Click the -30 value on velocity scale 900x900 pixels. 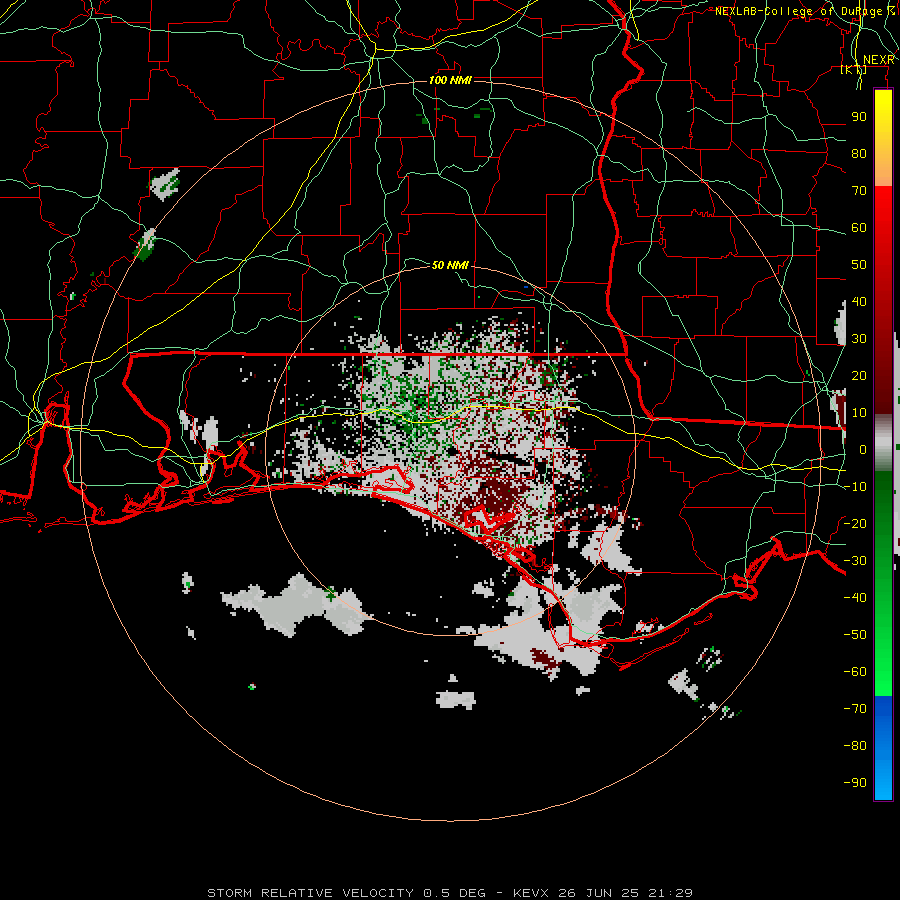[x=855, y=561]
